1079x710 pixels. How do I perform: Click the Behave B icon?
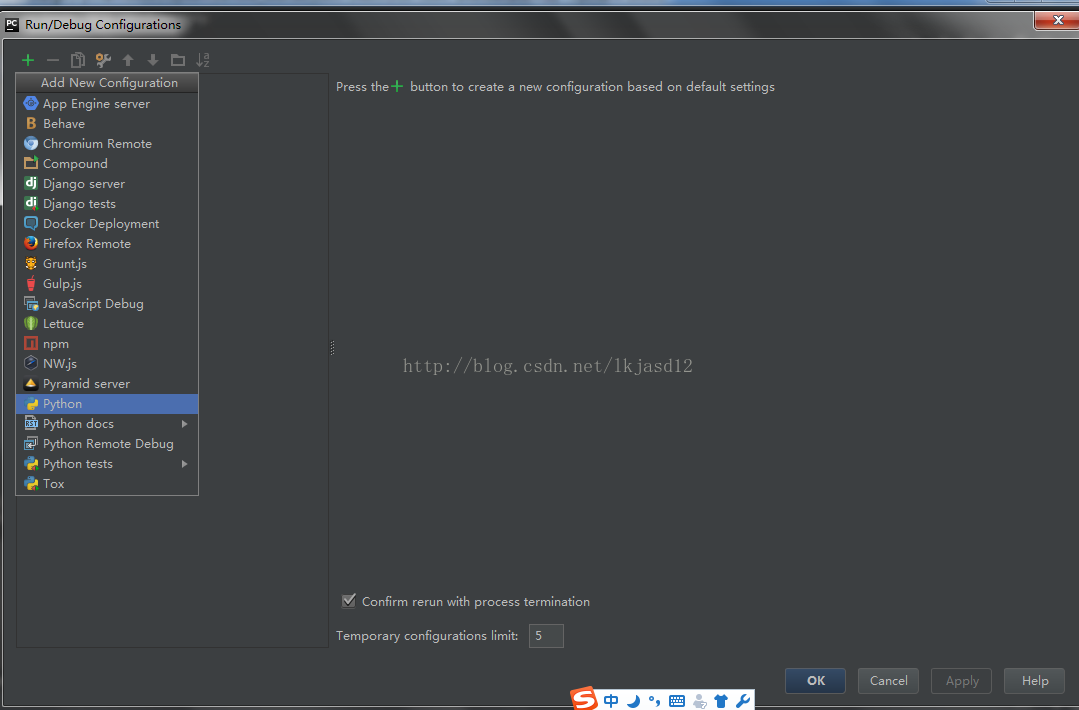[31, 124]
